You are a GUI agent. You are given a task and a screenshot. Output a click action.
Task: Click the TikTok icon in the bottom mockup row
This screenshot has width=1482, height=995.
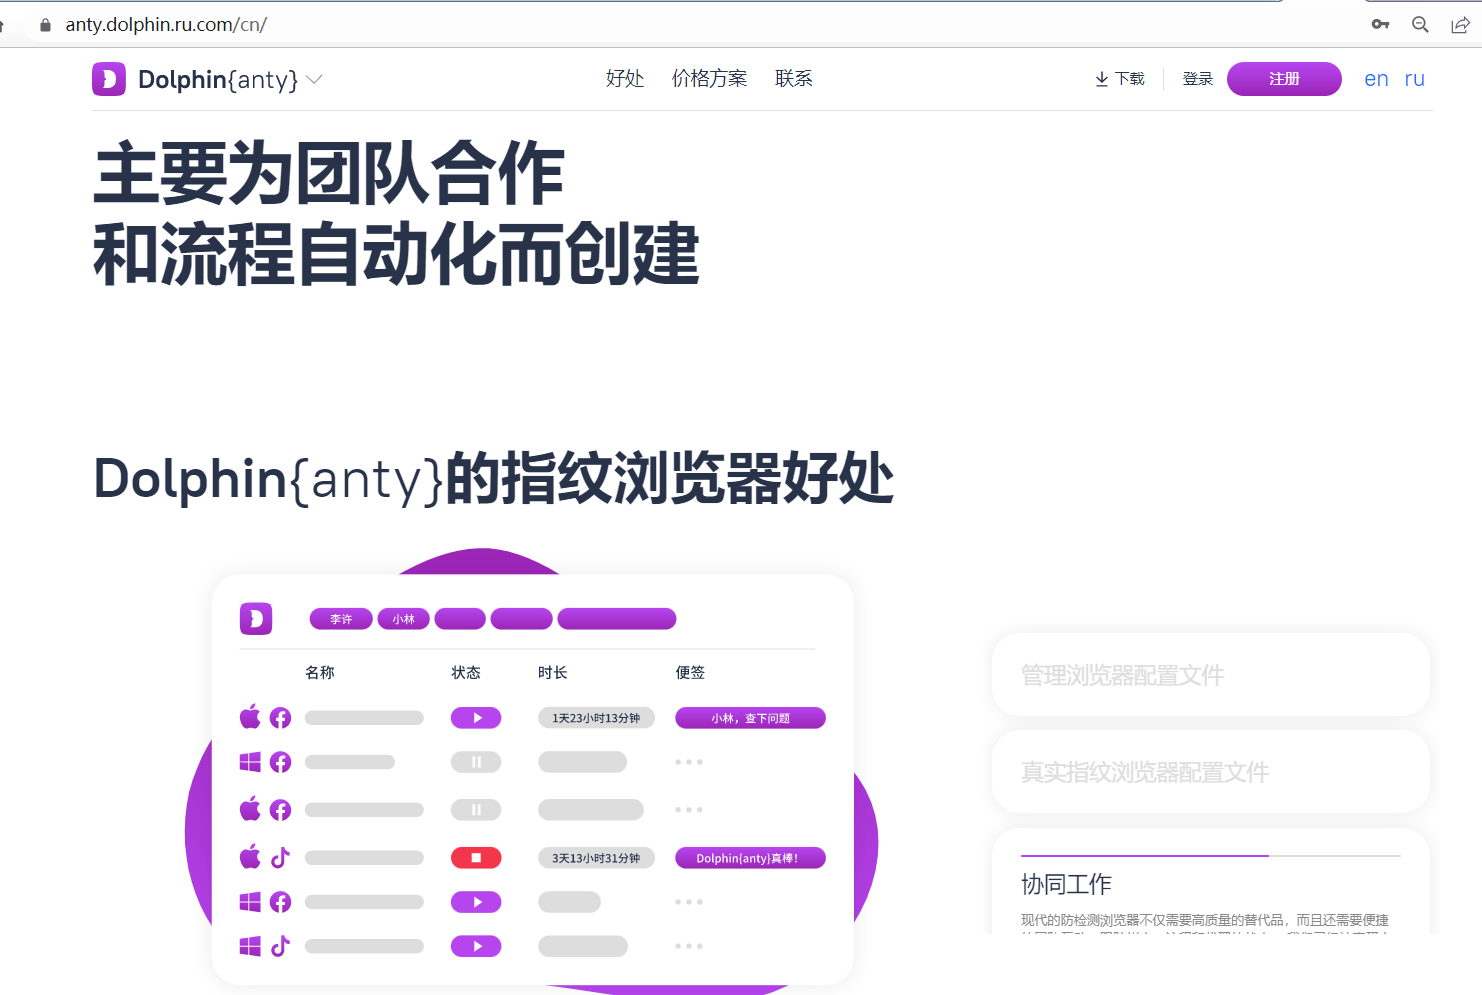click(280, 946)
